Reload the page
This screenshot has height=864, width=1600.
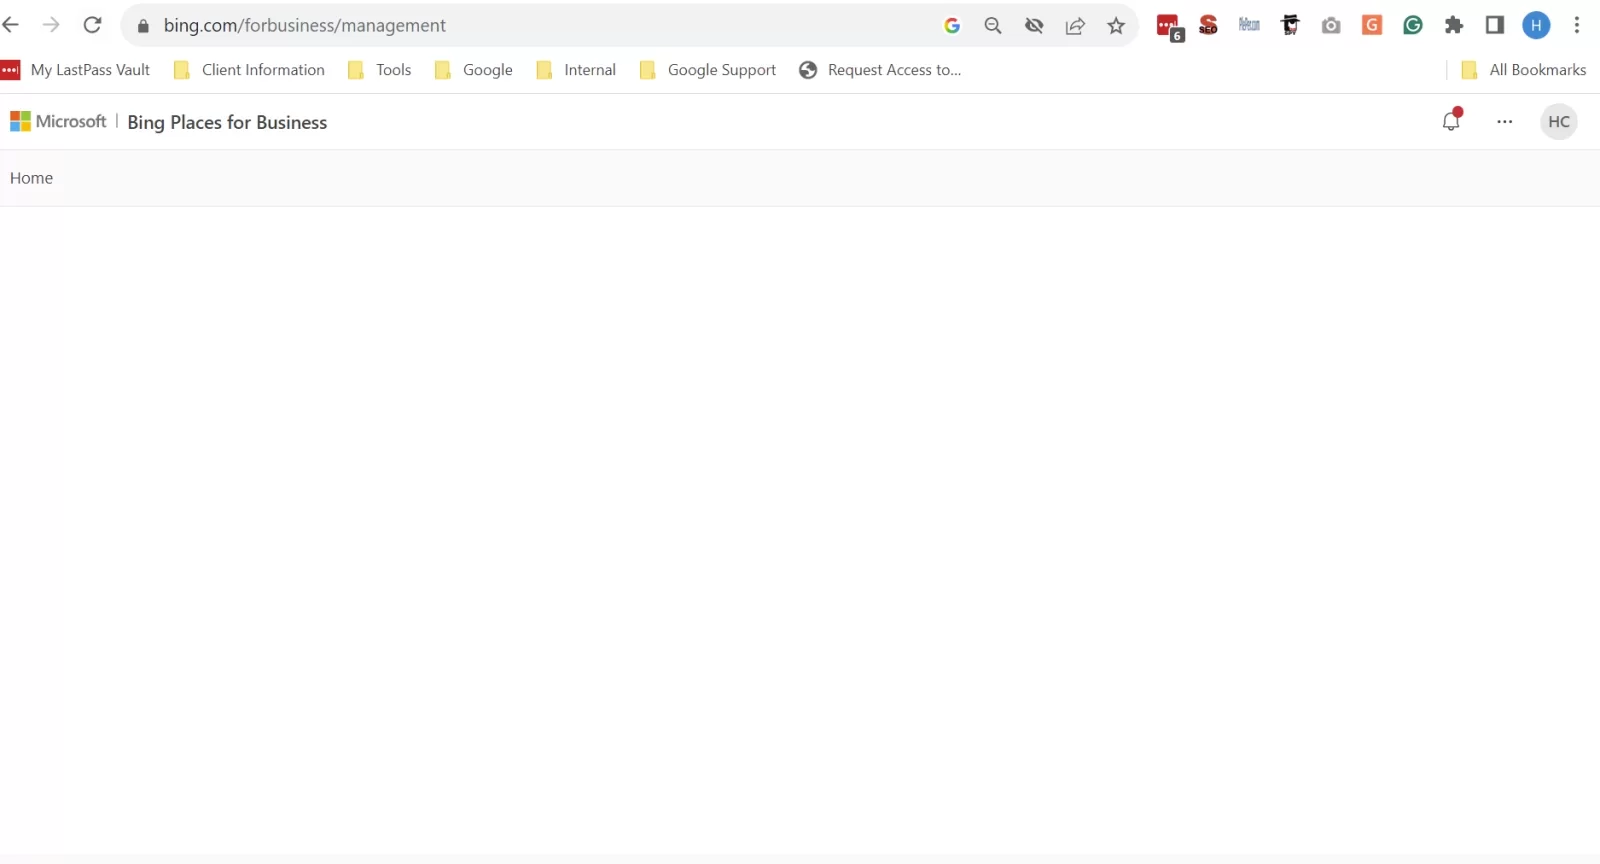pyautogui.click(x=92, y=25)
